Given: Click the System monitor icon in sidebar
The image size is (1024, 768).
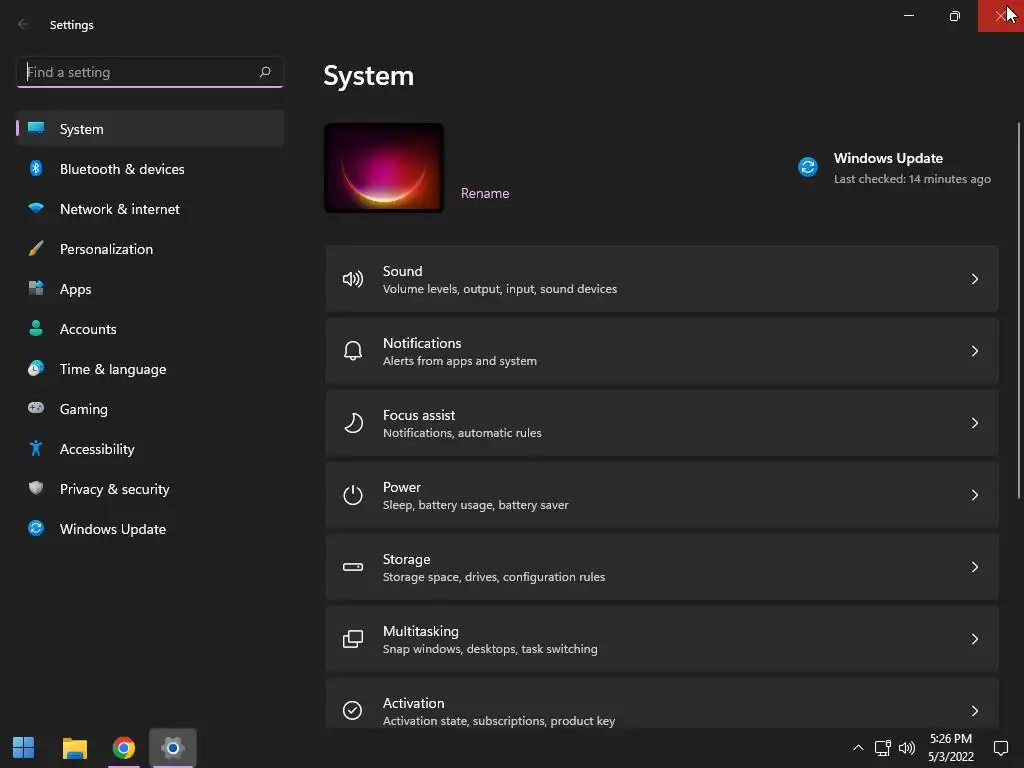Looking at the screenshot, I should click(x=36, y=128).
